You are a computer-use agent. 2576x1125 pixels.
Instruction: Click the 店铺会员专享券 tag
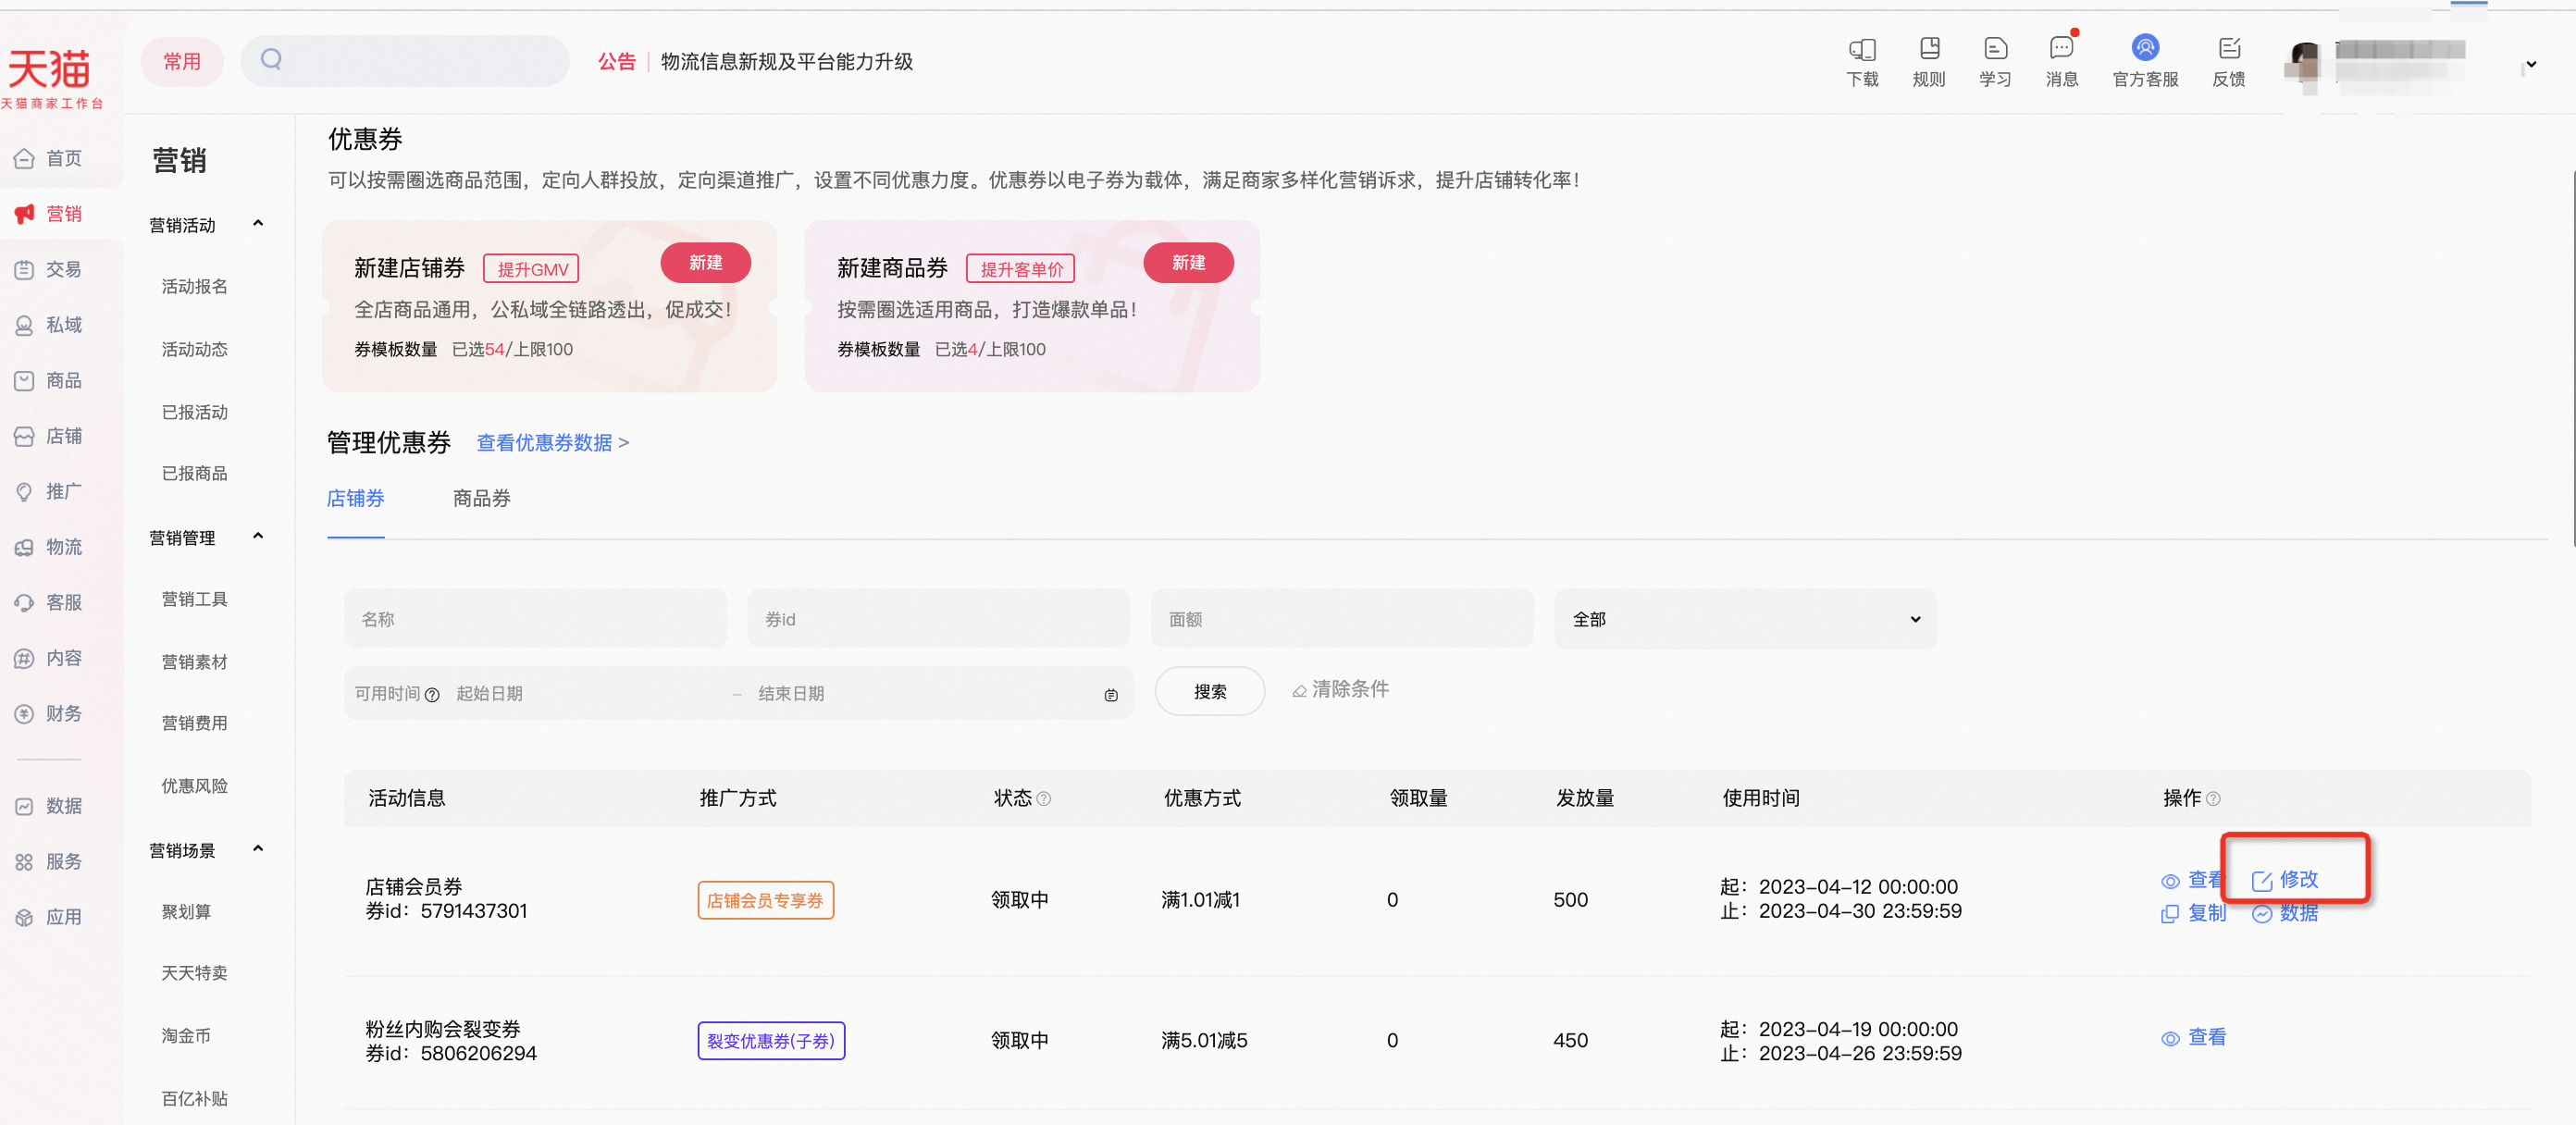click(x=765, y=900)
